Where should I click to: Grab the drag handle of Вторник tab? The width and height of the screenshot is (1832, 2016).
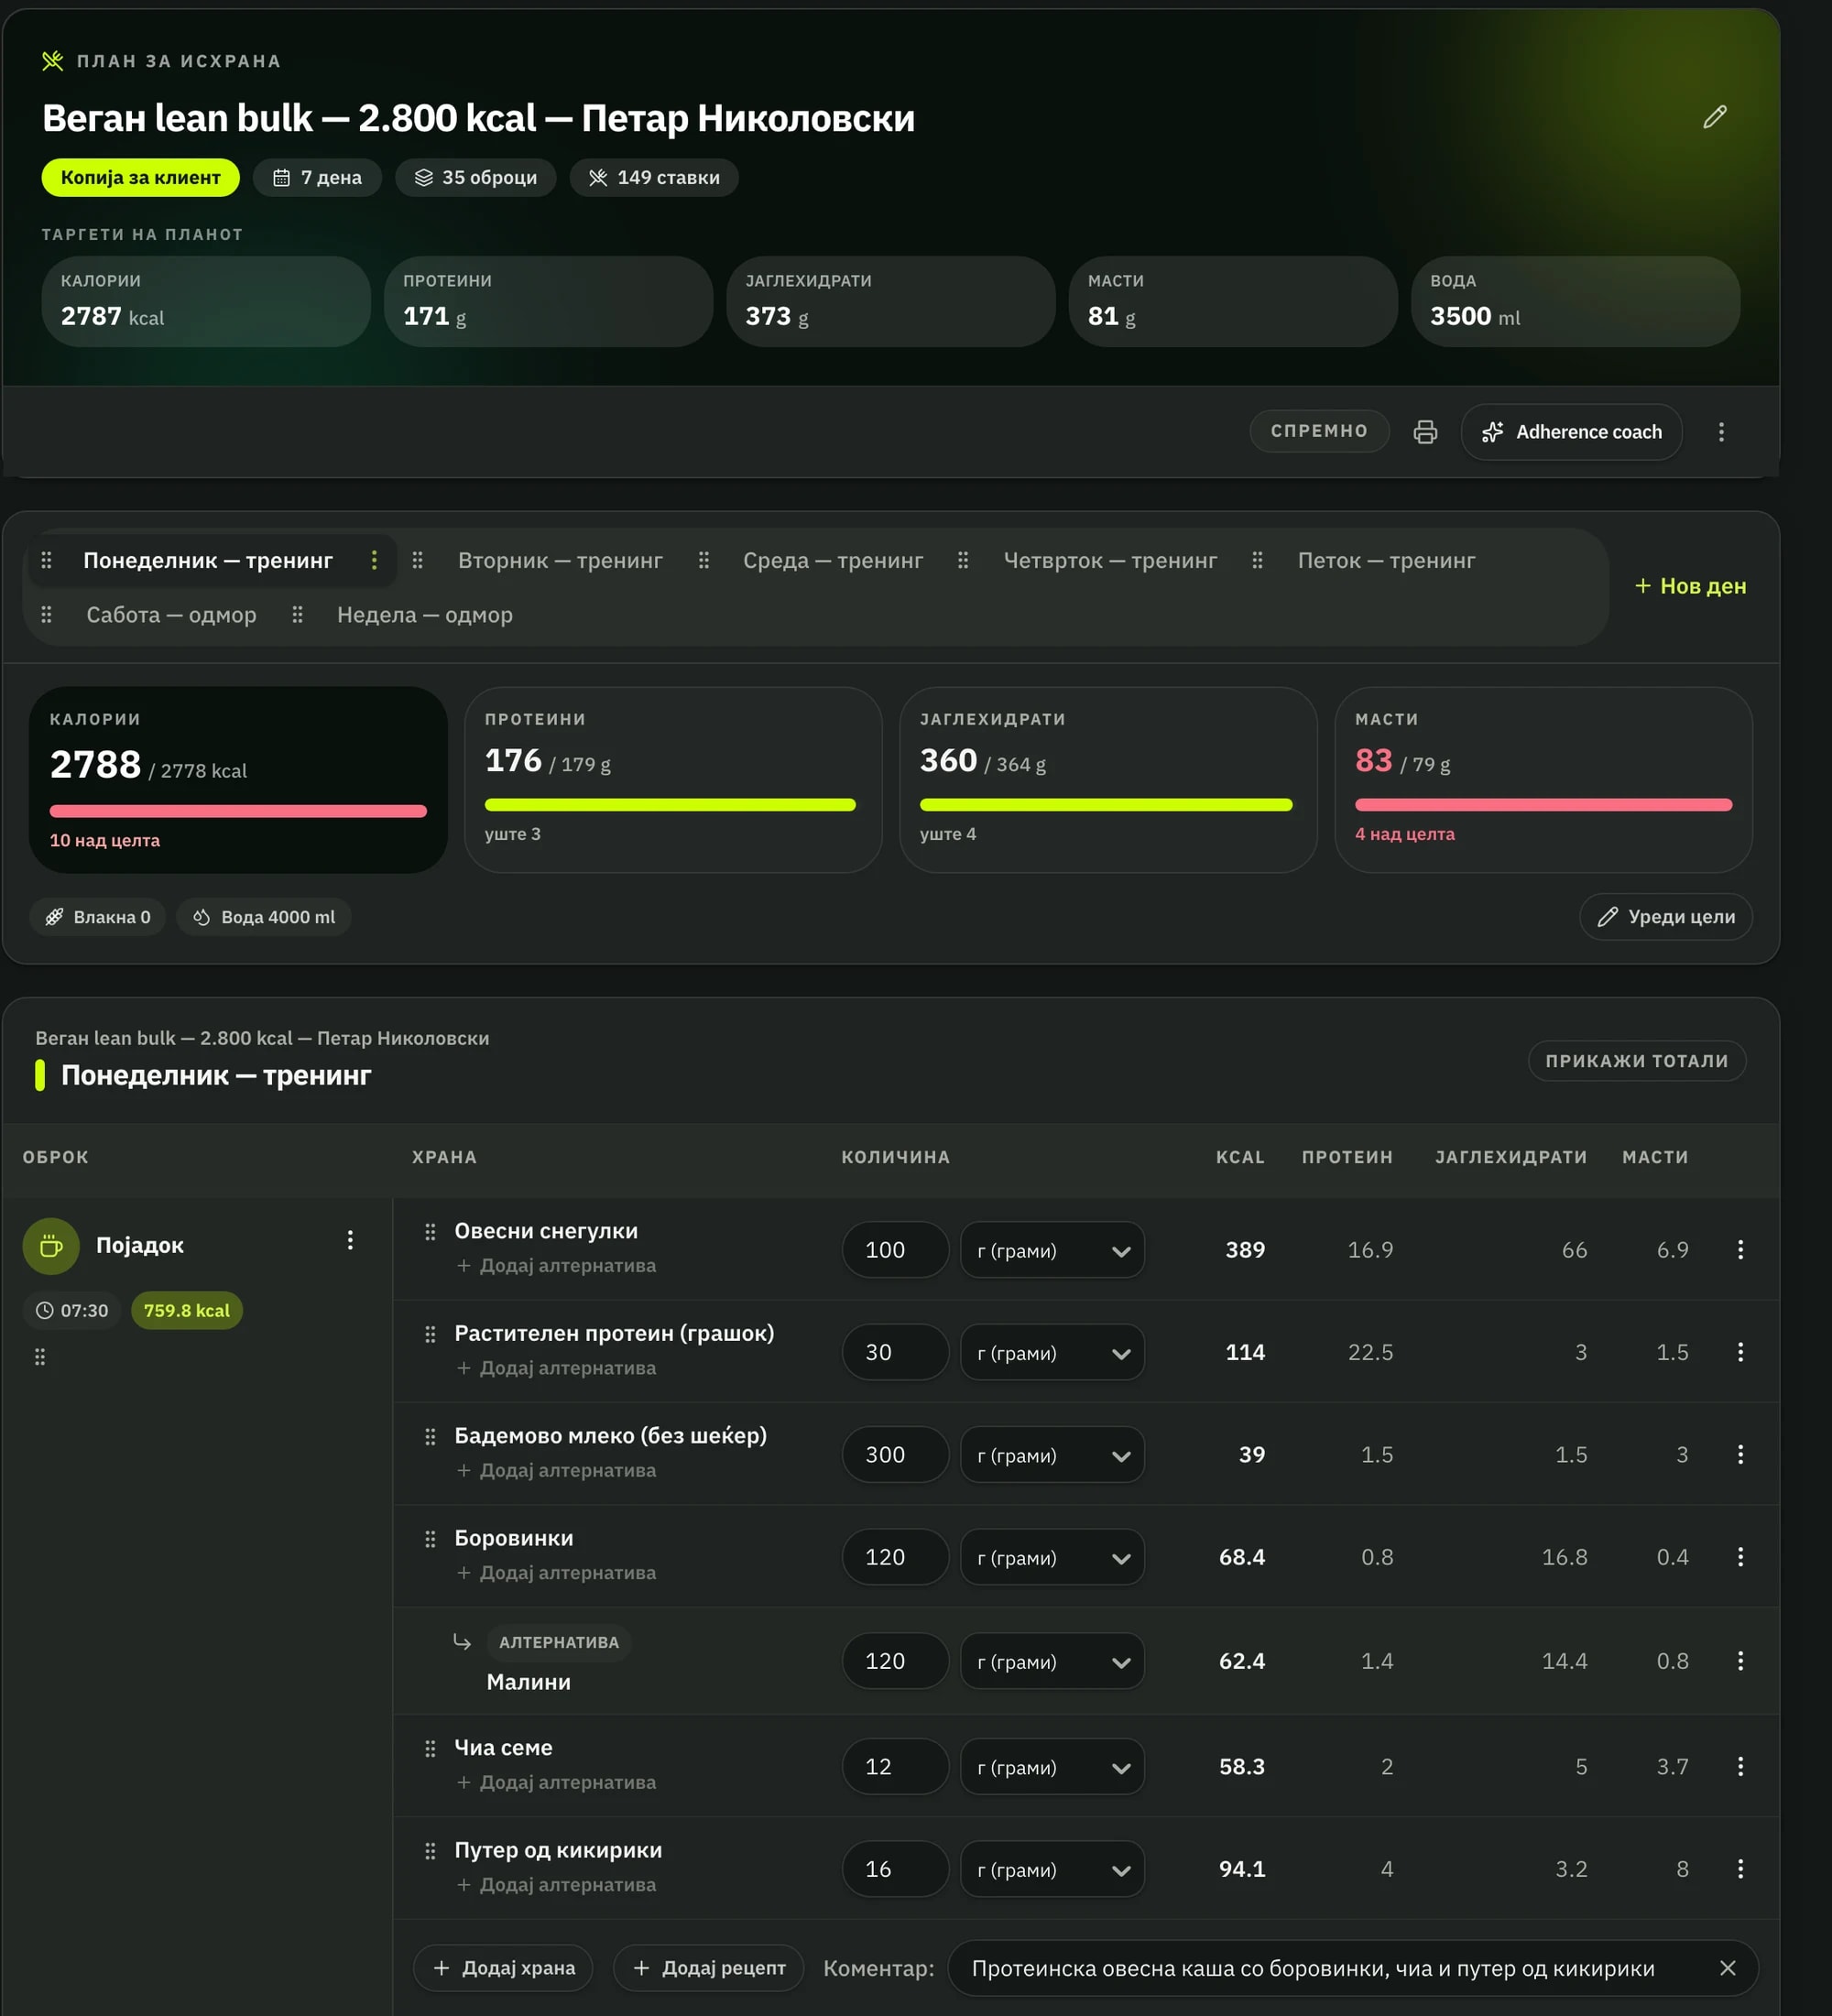tap(418, 560)
